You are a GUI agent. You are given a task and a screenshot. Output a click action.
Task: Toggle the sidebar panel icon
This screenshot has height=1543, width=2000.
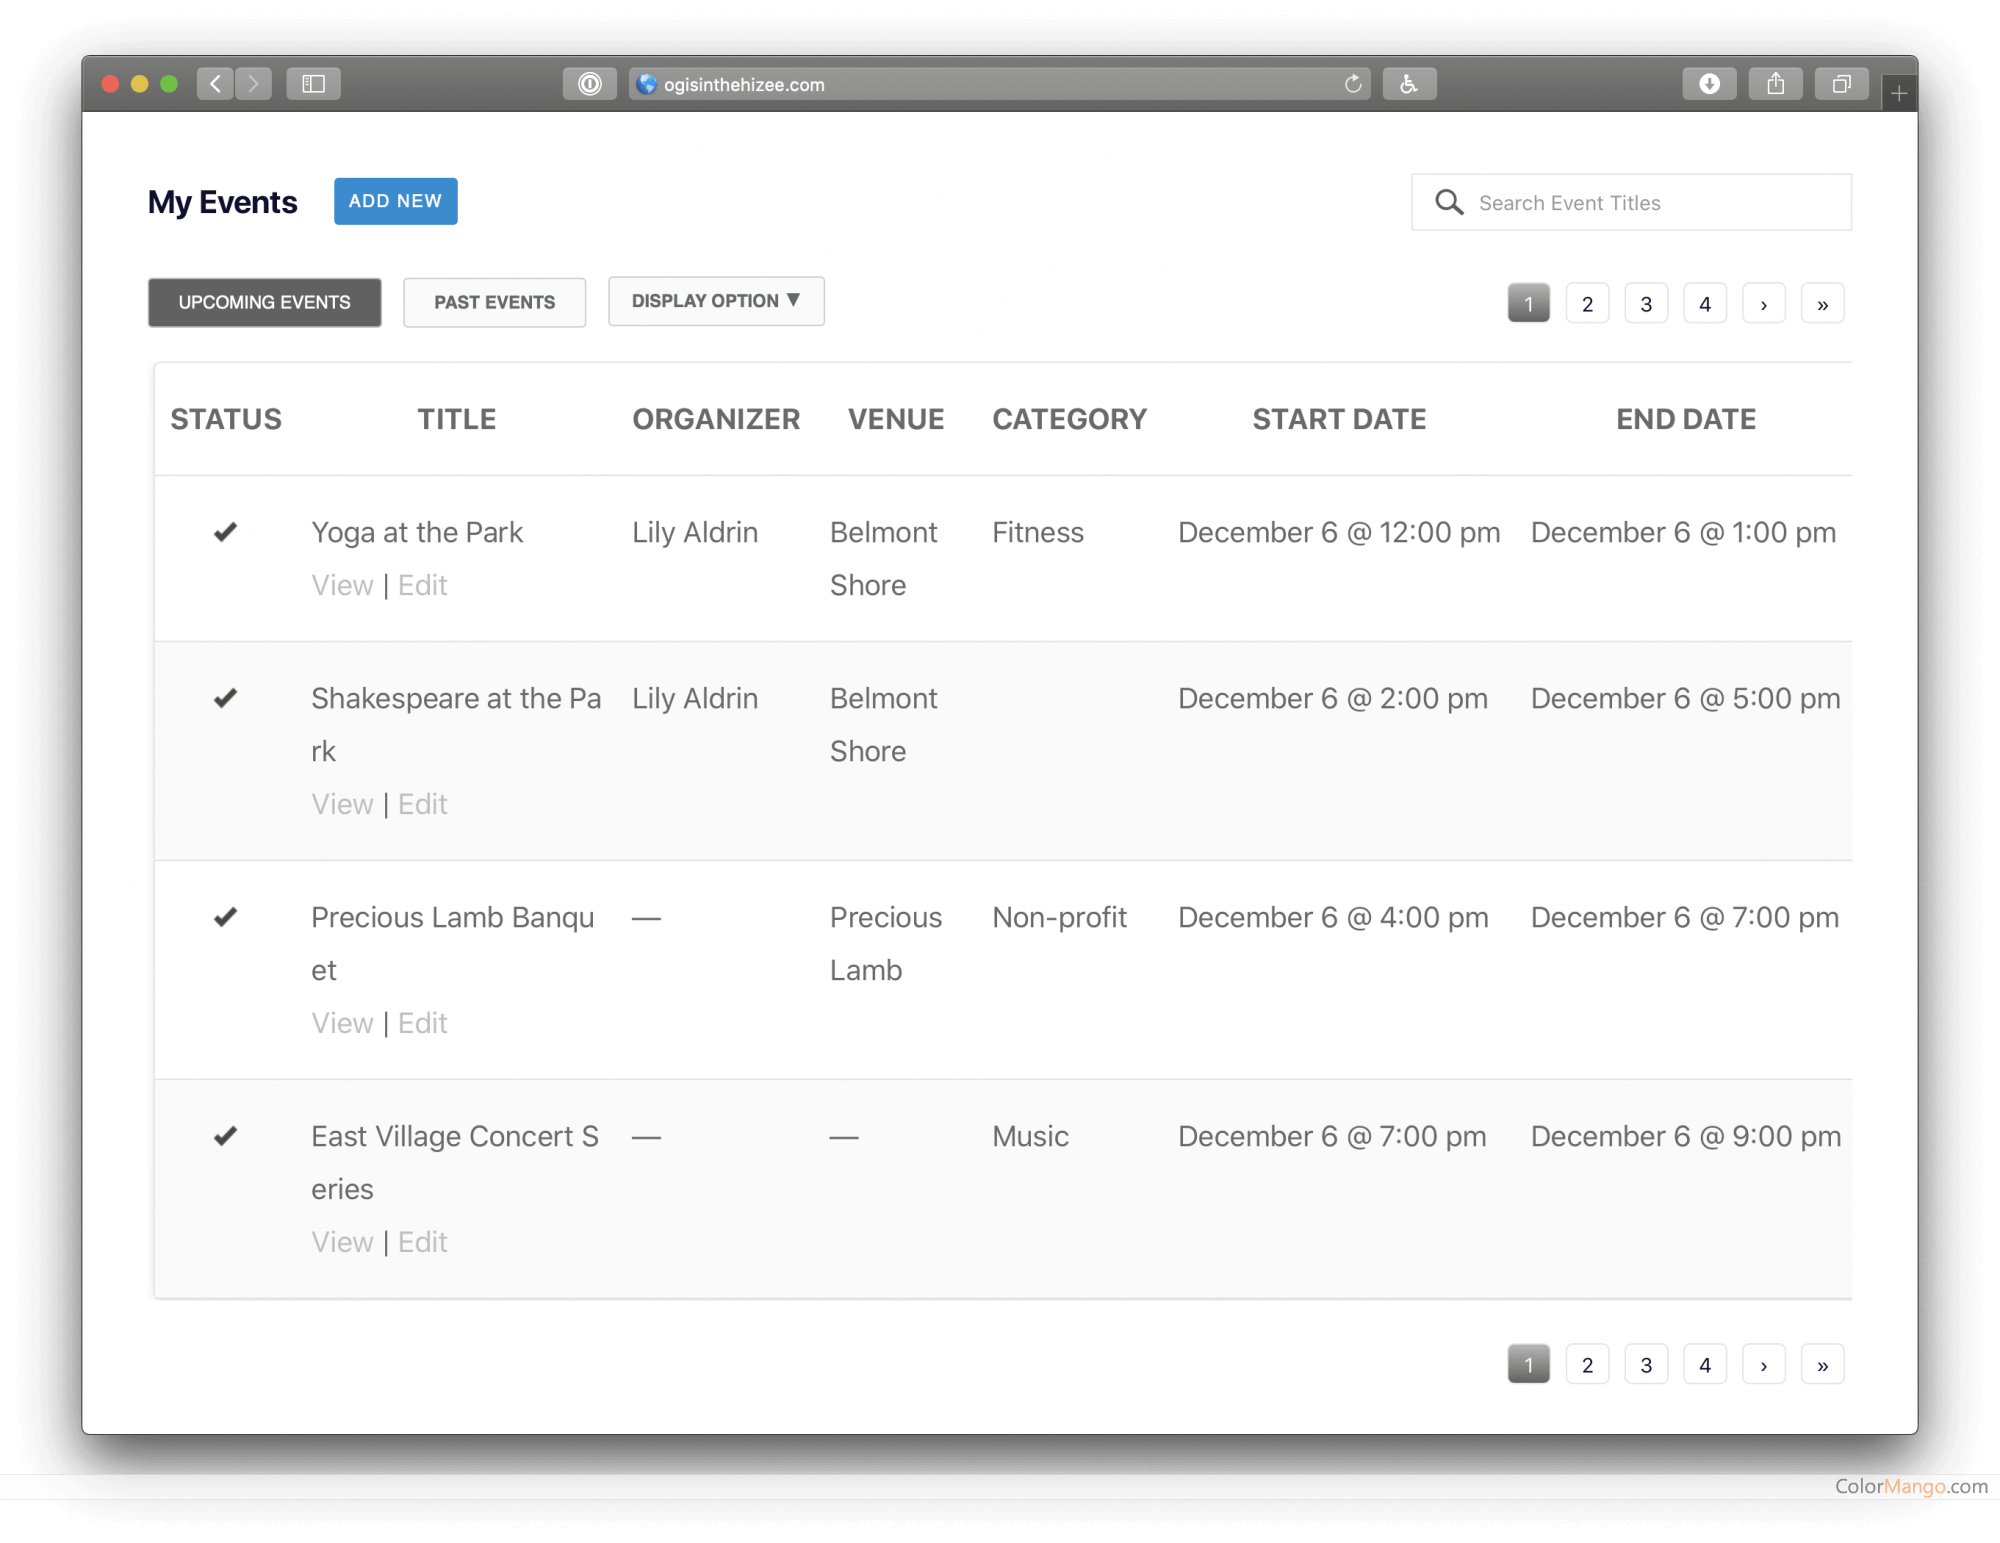pyautogui.click(x=314, y=84)
